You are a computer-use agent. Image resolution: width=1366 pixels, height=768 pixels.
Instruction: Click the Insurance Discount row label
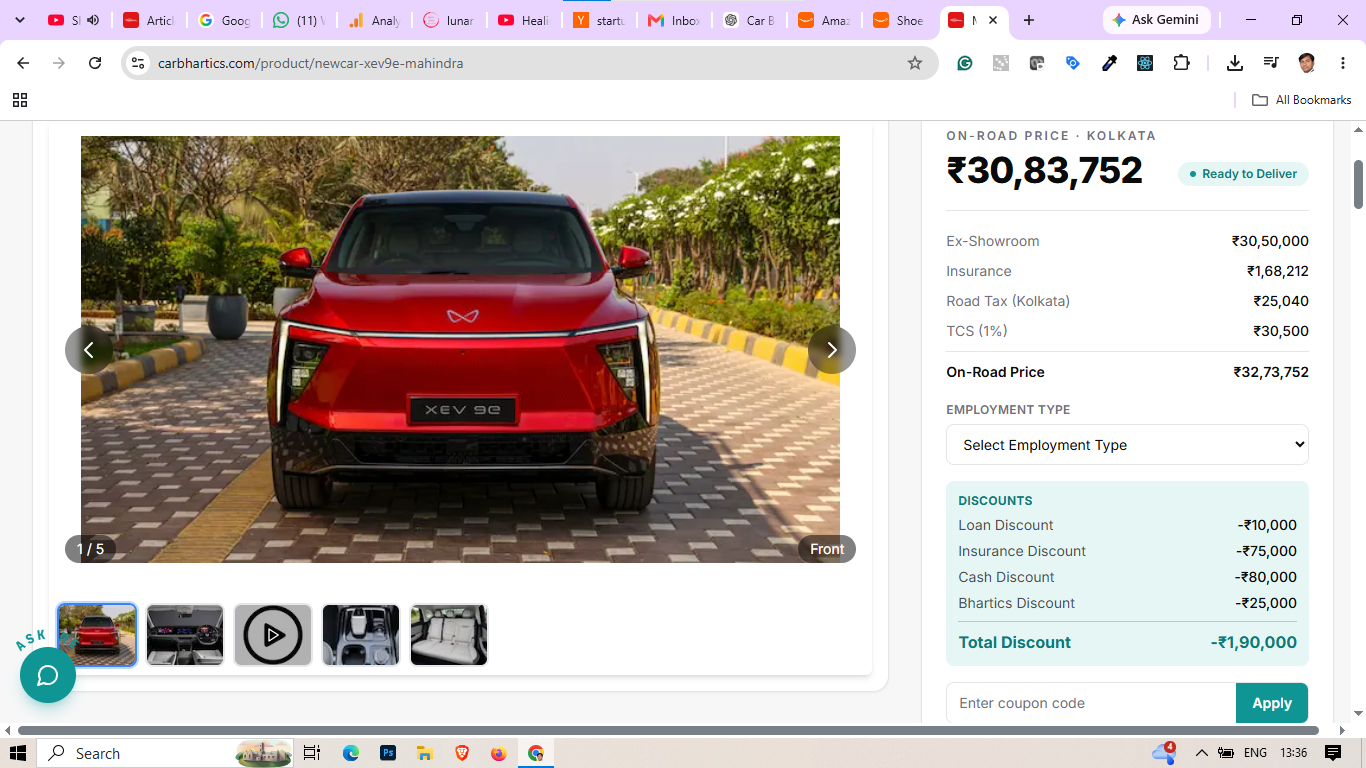pos(1022,551)
